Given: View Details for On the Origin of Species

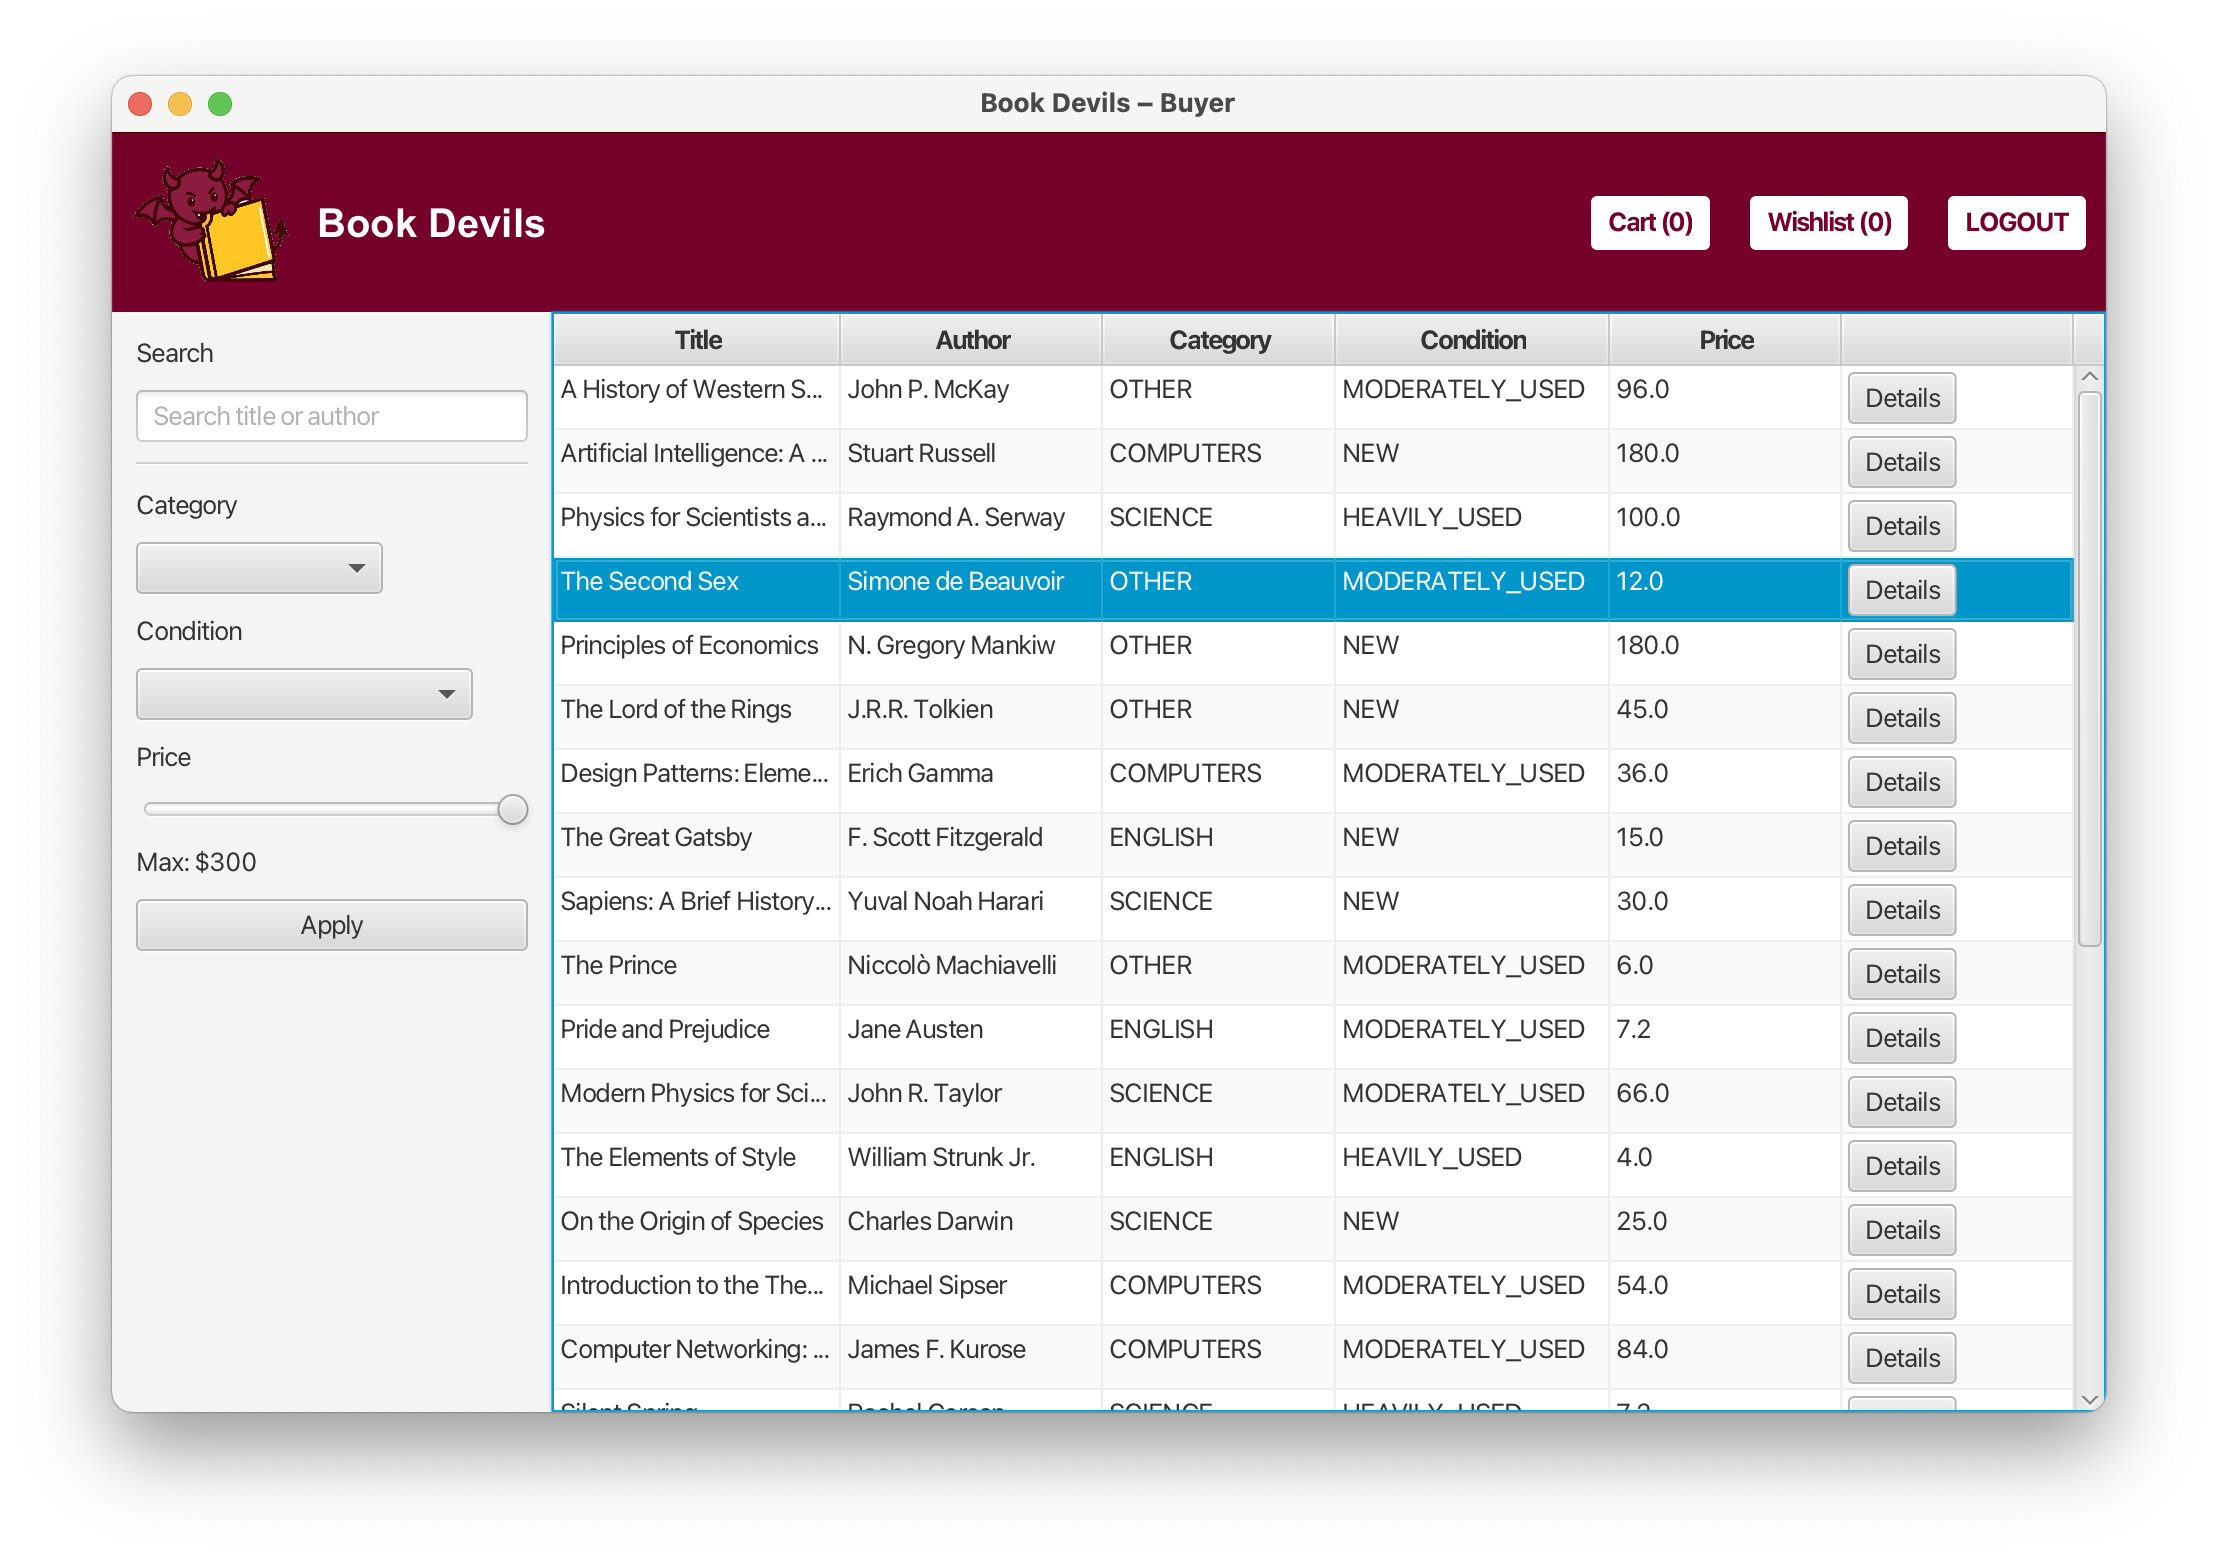Looking at the screenshot, I should coord(1900,1229).
